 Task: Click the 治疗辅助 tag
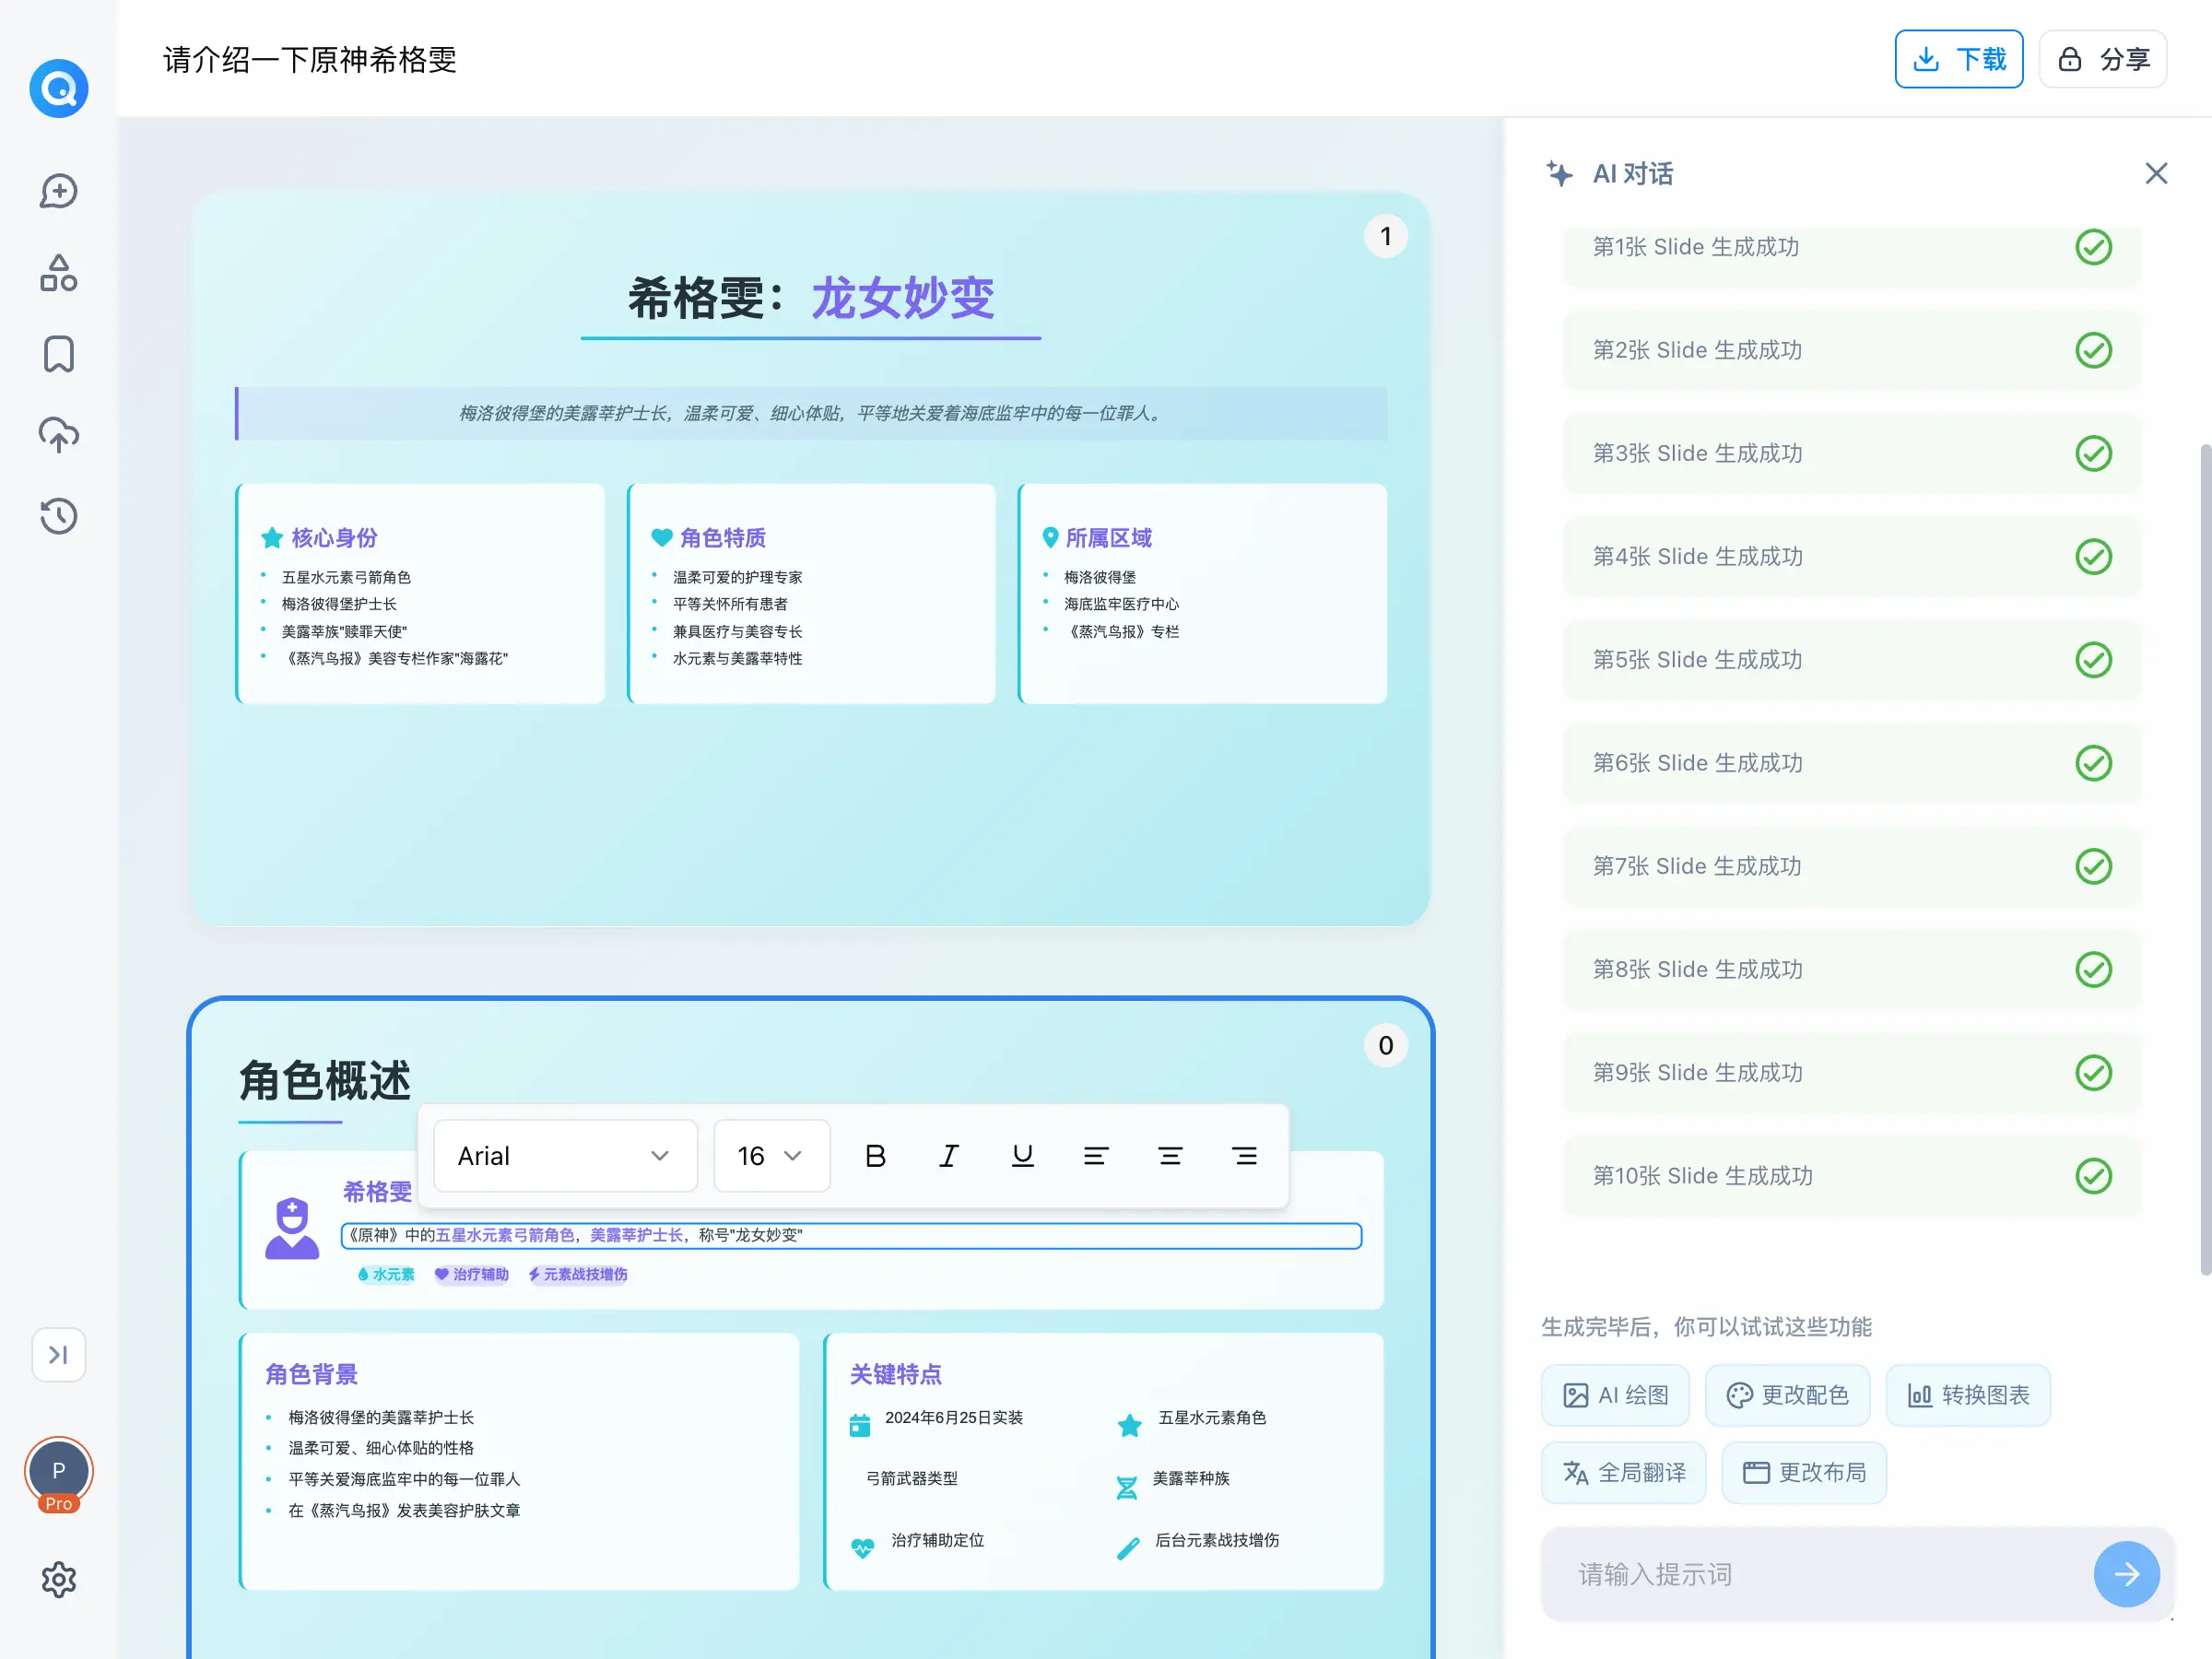coord(472,1274)
